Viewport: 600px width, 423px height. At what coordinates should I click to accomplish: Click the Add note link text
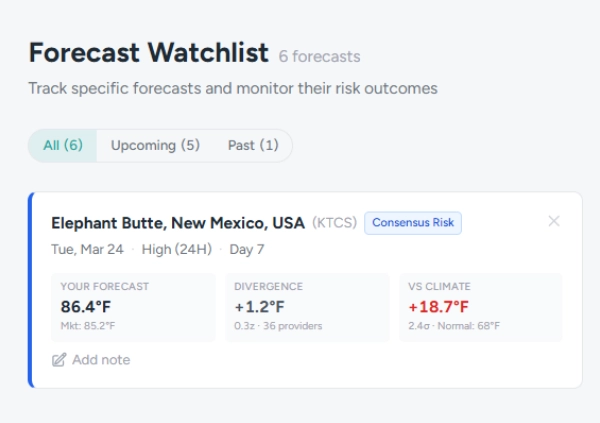click(x=101, y=360)
